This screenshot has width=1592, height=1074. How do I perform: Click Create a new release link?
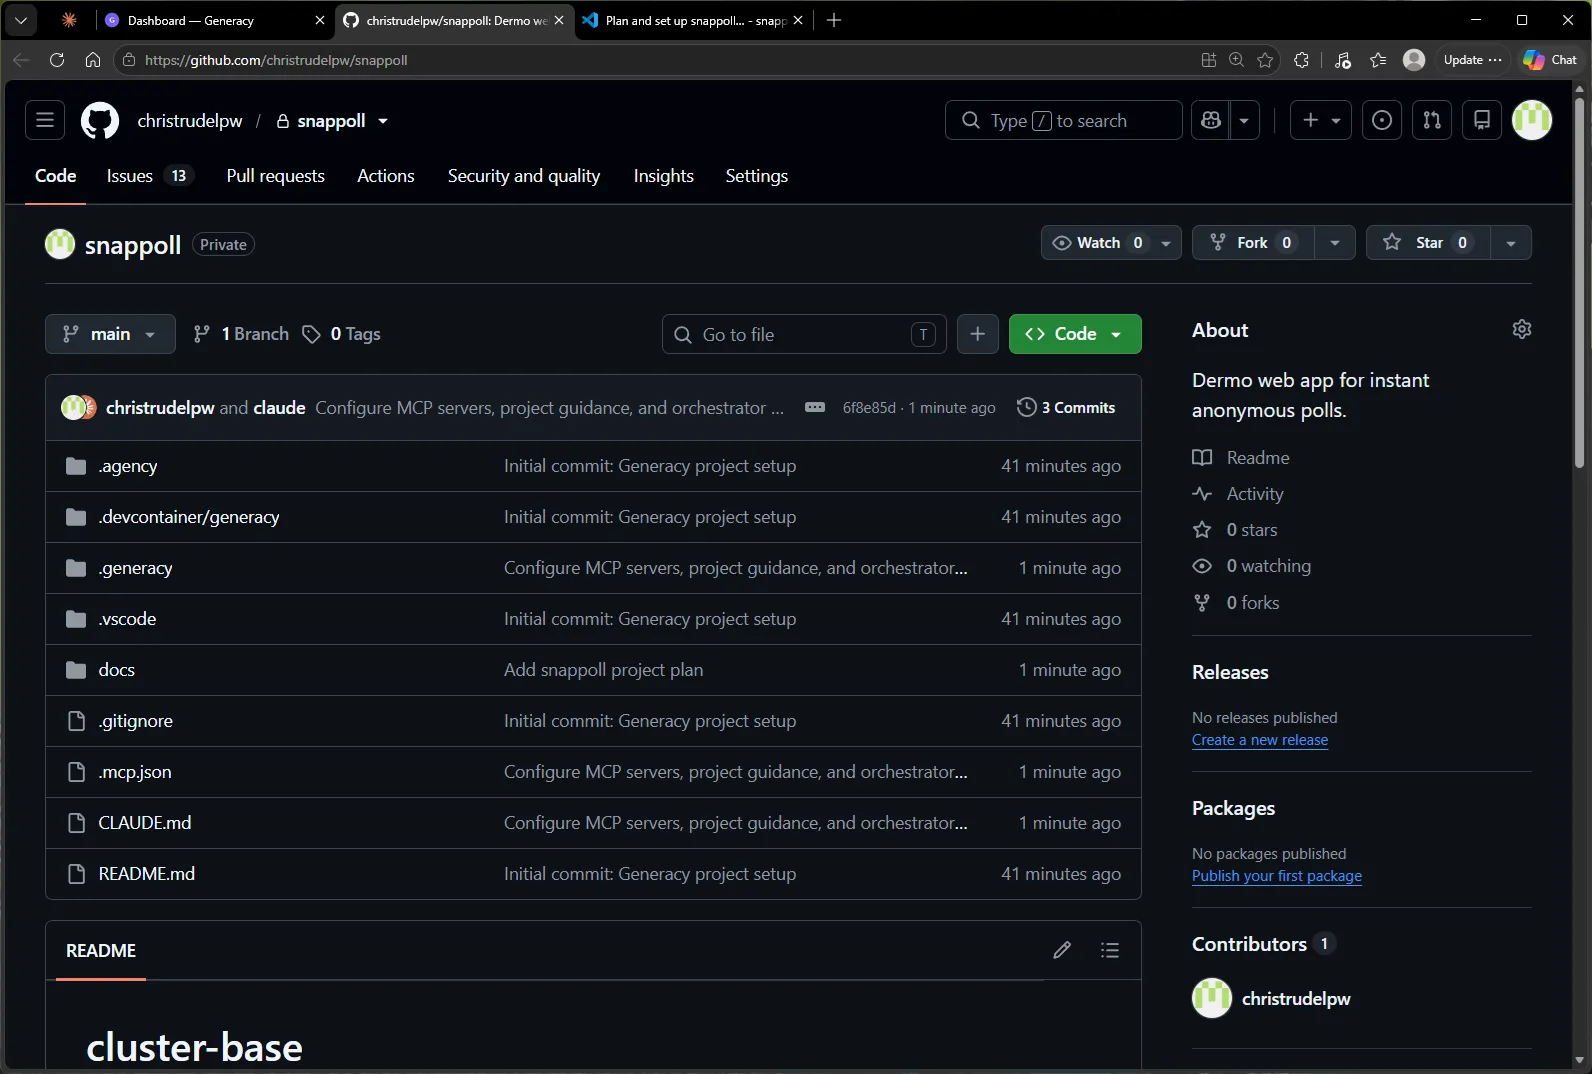[1260, 740]
